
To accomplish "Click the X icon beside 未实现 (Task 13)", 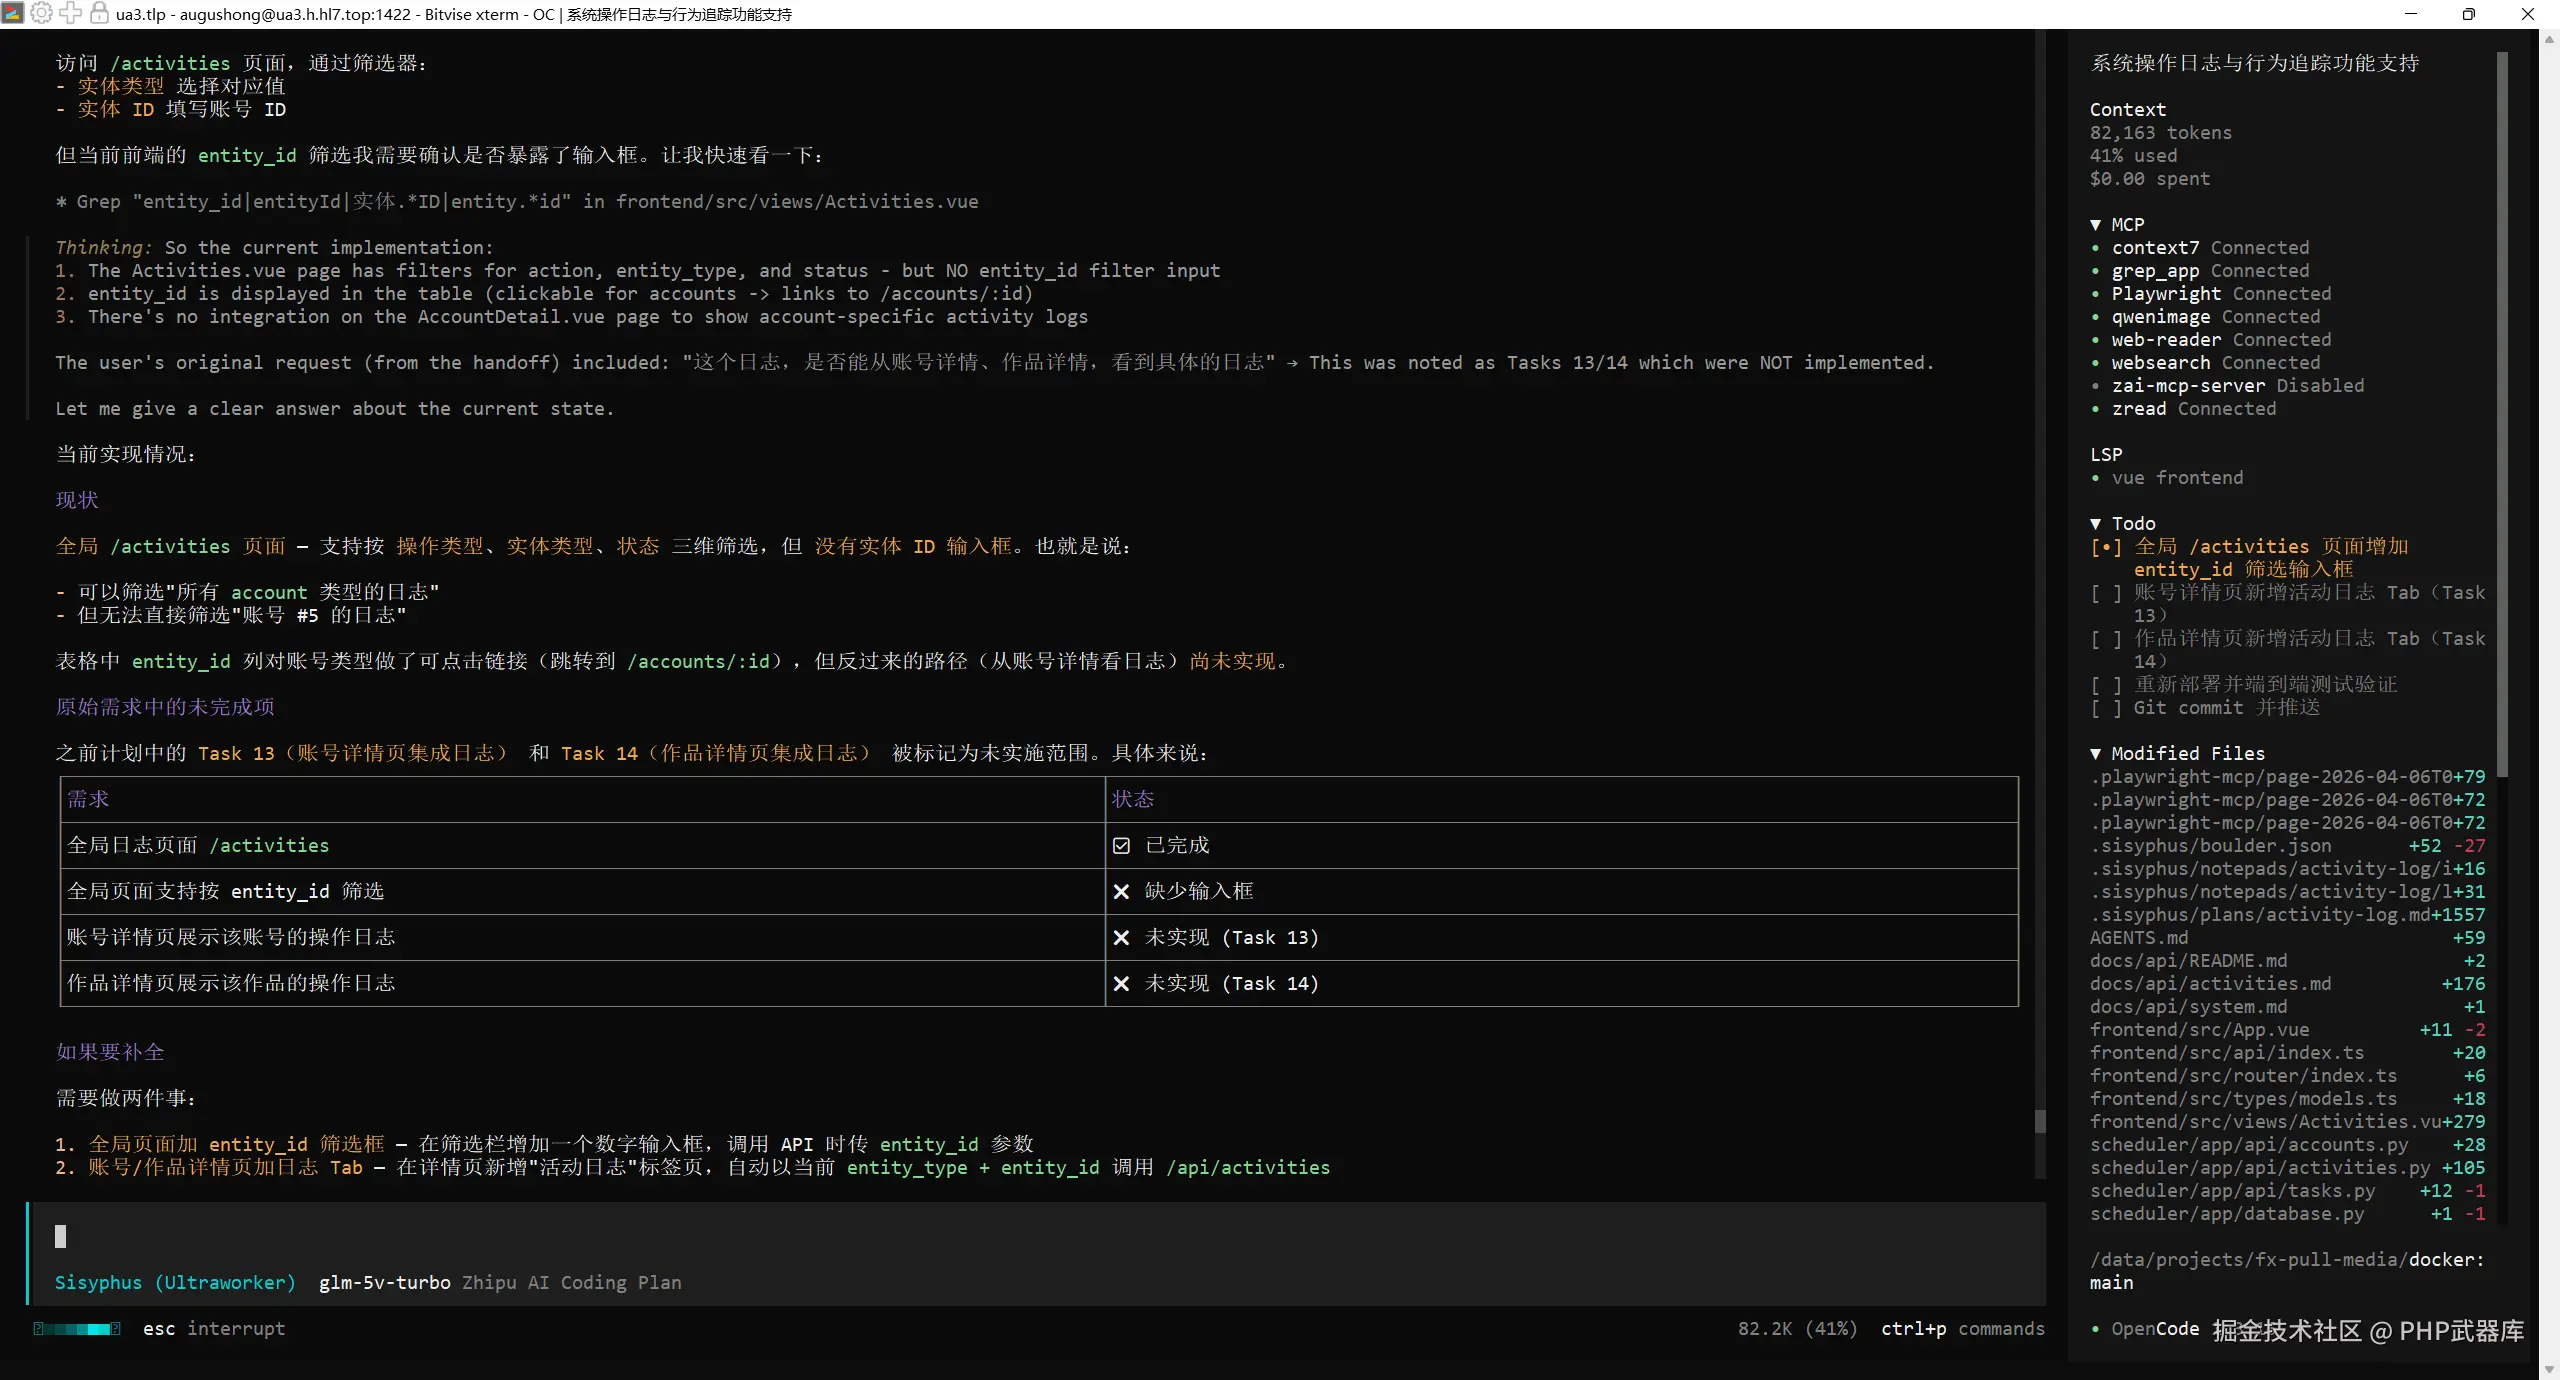I will pos(1121,938).
